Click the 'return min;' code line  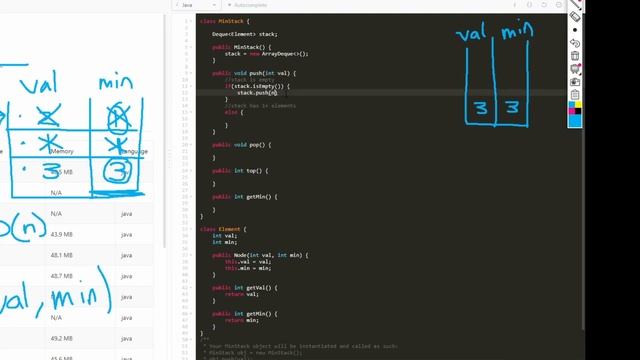pyautogui.click(x=242, y=320)
